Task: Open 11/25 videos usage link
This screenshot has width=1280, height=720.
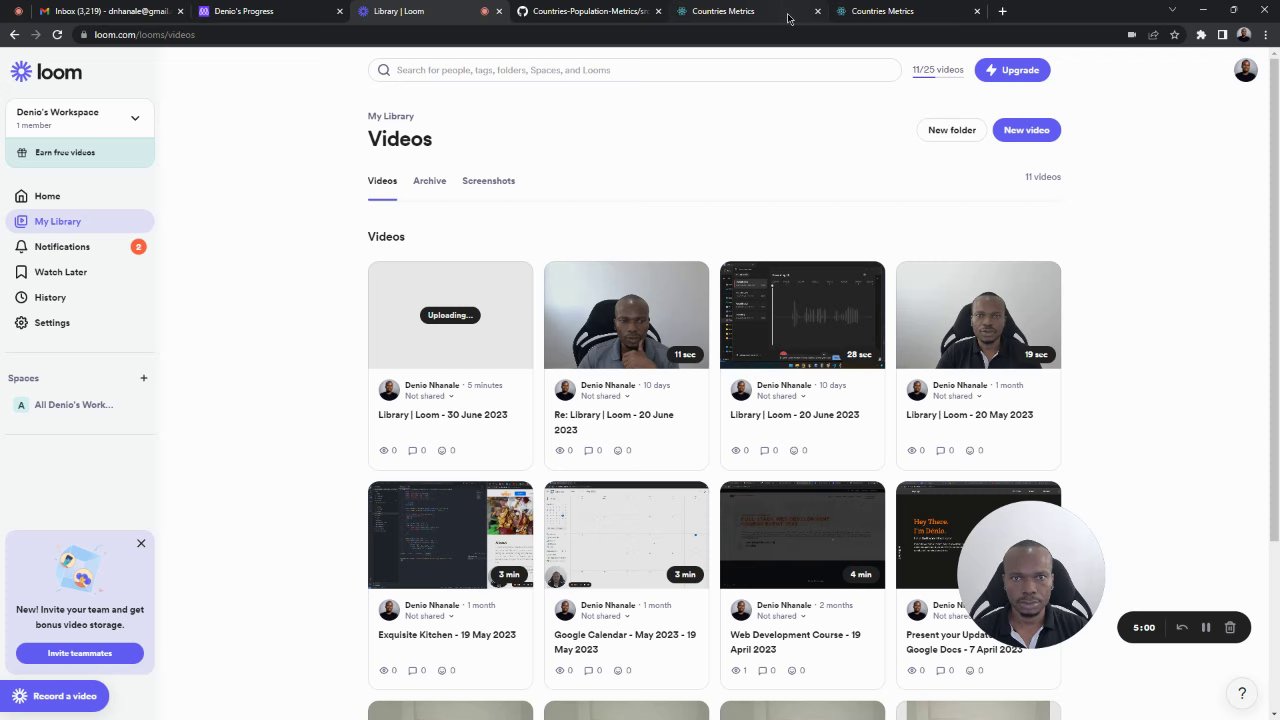Action: [938, 70]
